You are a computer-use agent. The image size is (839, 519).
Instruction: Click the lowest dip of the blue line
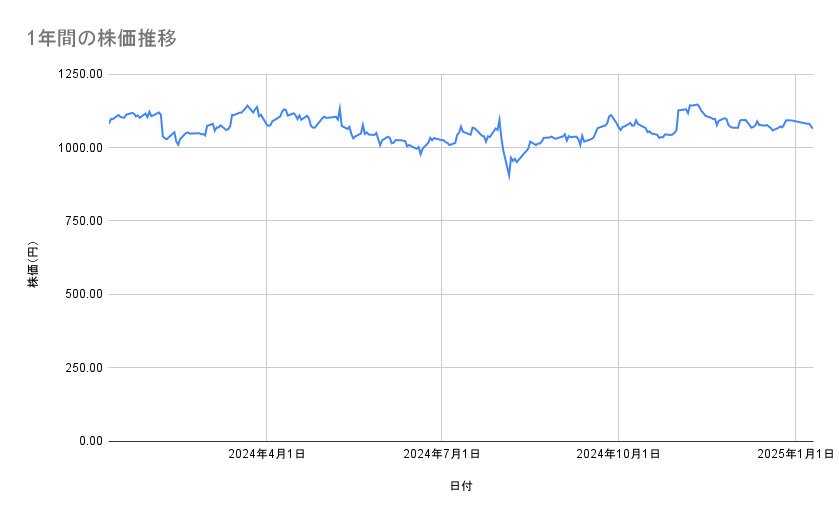[509, 176]
